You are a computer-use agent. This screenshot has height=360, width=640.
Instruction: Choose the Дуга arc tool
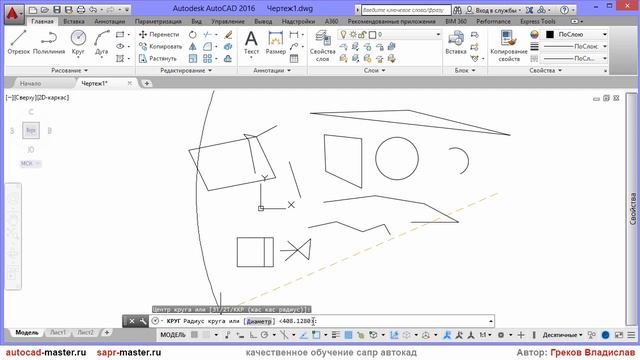tap(102, 42)
